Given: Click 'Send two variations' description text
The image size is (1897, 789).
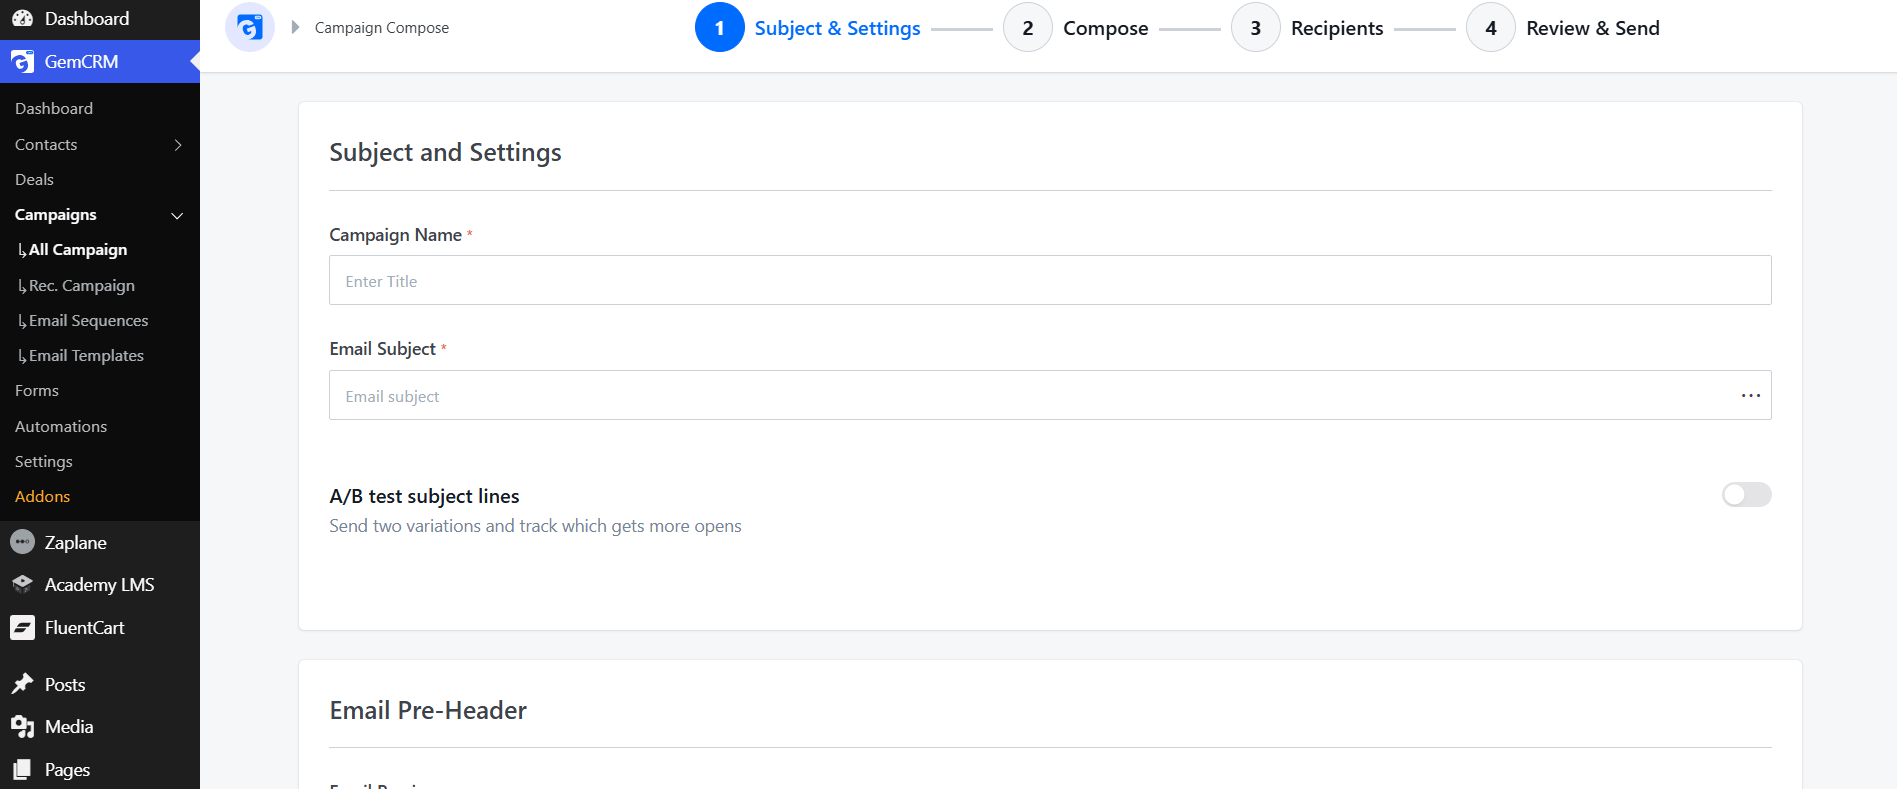Looking at the screenshot, I should 535,526.
